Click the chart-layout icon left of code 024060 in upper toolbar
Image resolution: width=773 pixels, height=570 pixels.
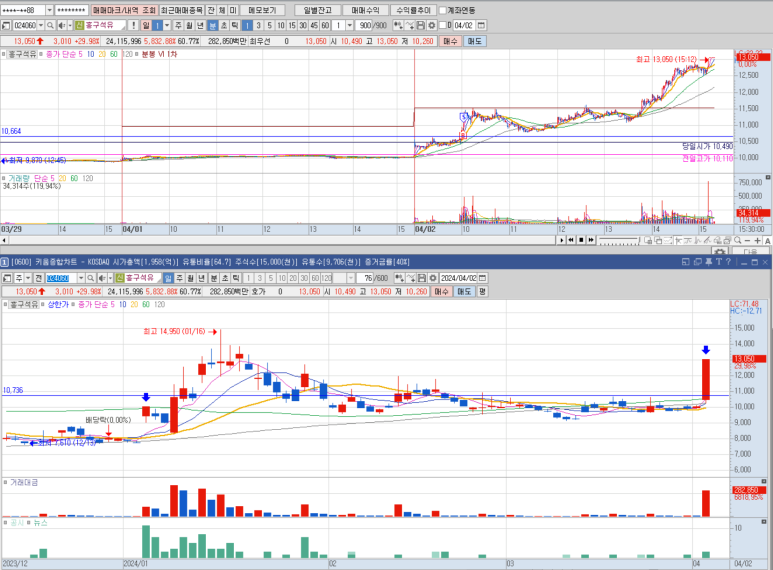click(5, 25)
